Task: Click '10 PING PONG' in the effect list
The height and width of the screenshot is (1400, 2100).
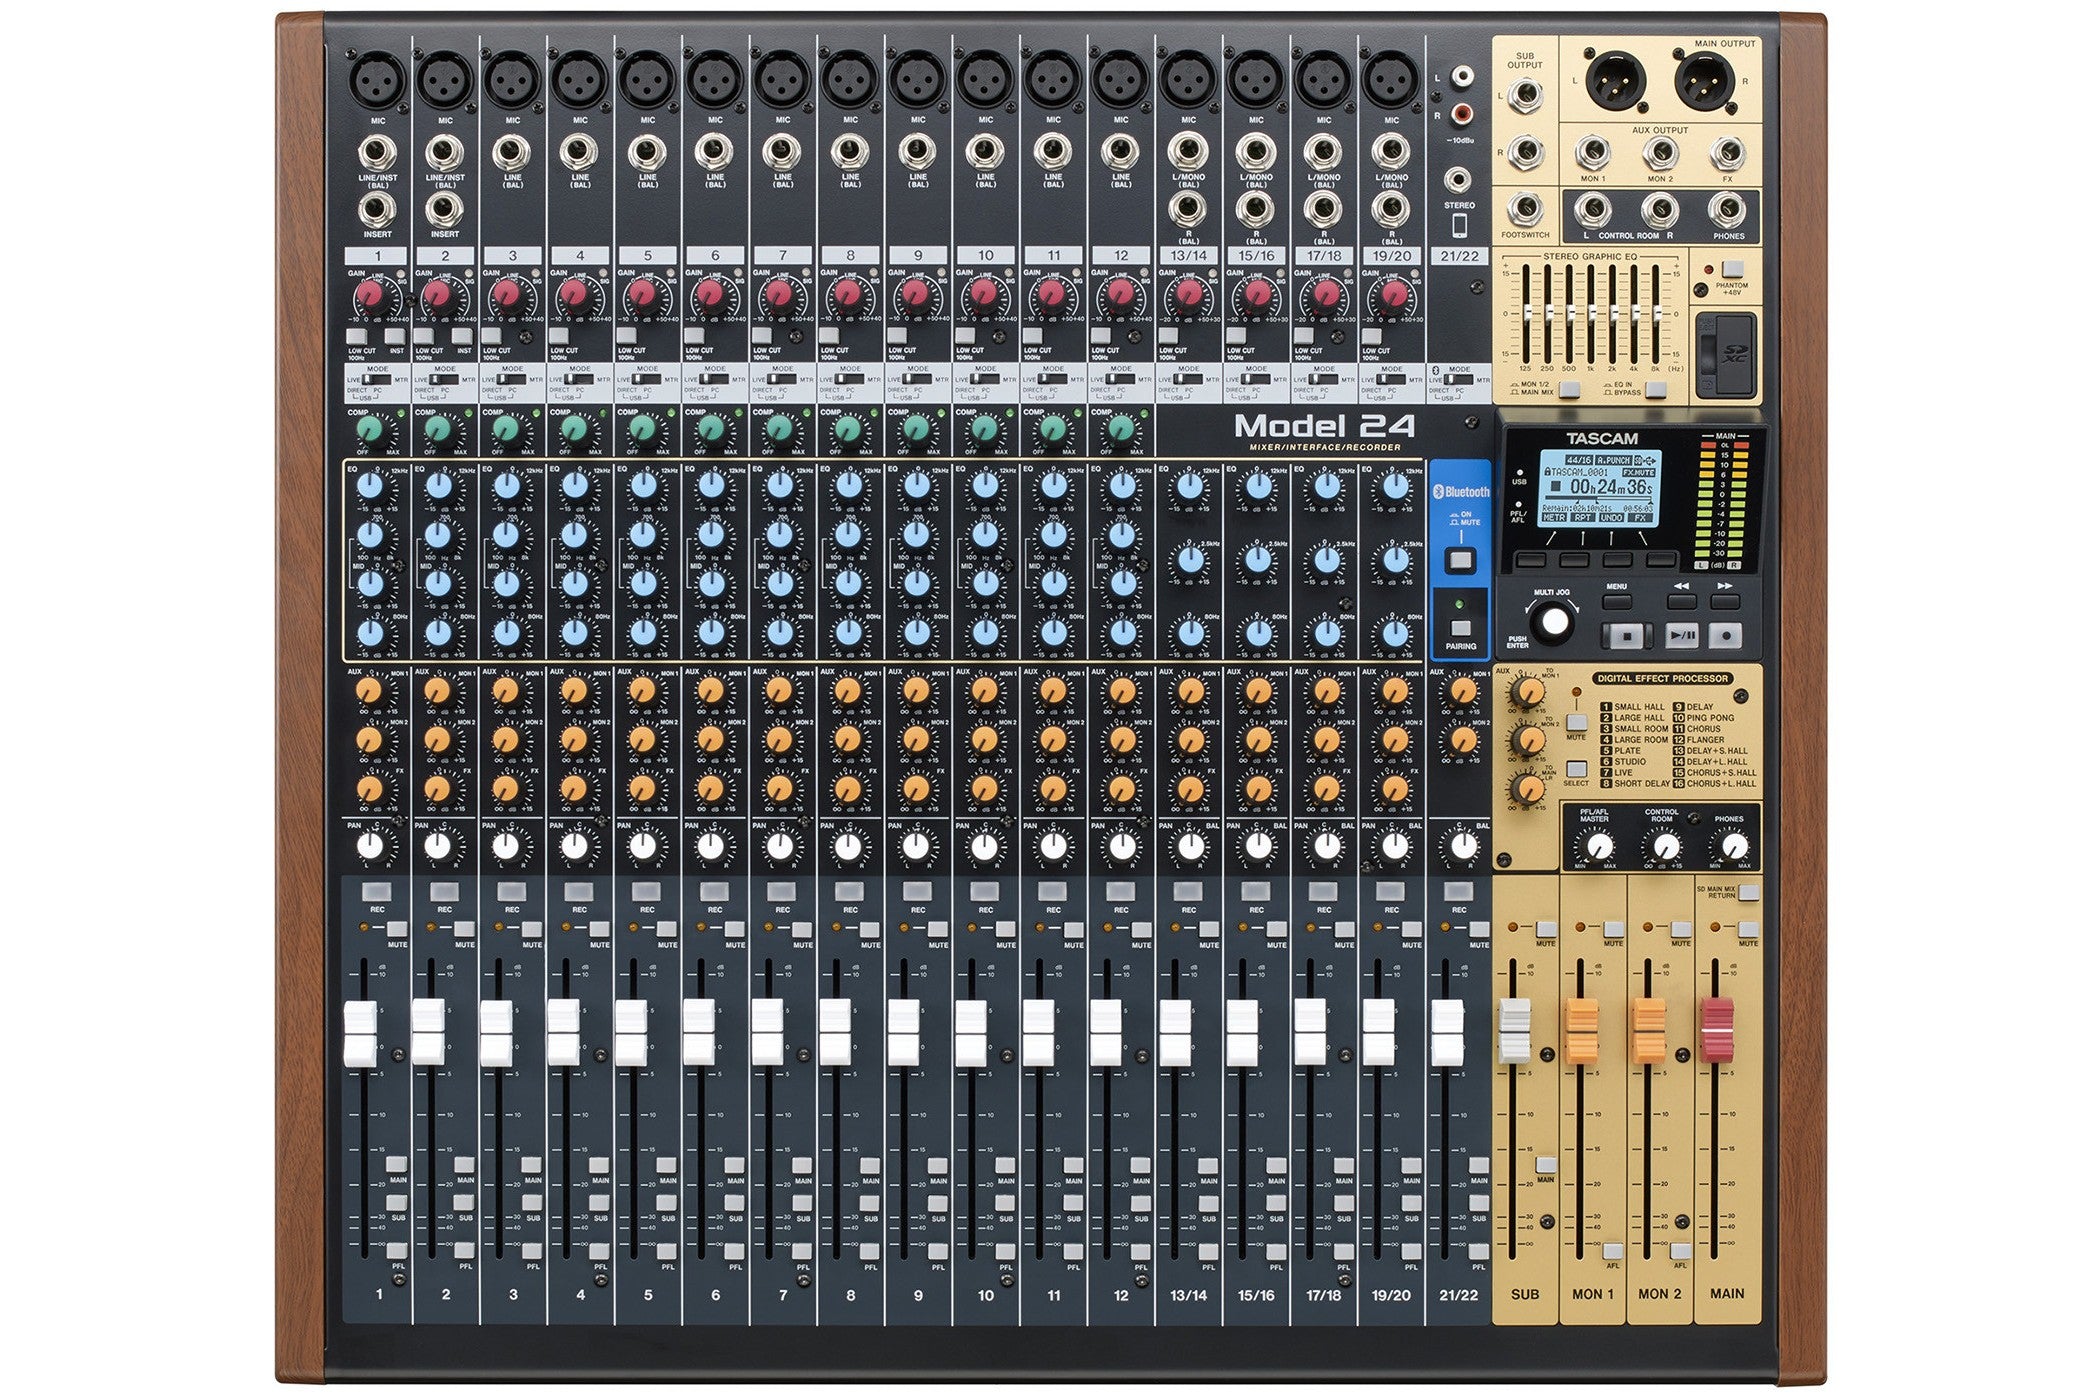Action: [1704, 718]
